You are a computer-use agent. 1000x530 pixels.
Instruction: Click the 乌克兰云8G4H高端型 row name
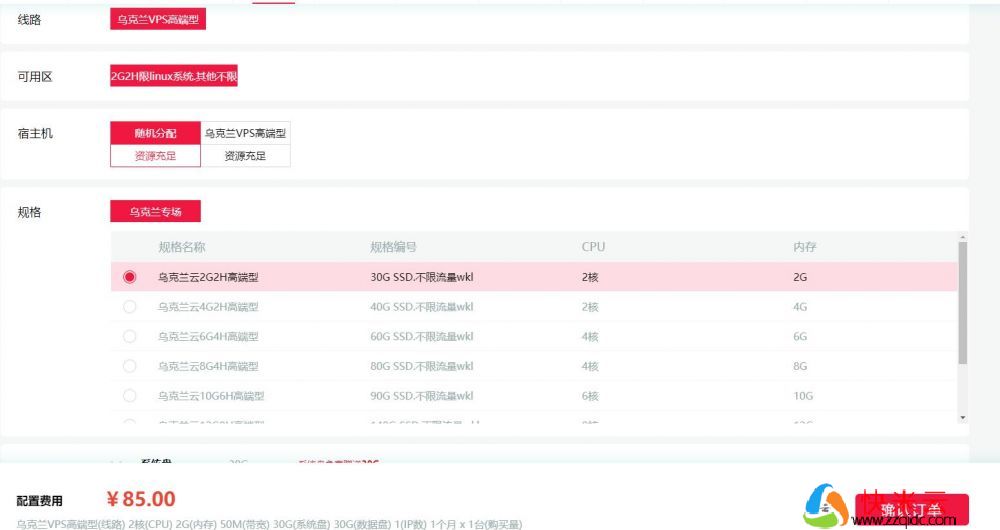pyautogui.click(x=208, y=366)
